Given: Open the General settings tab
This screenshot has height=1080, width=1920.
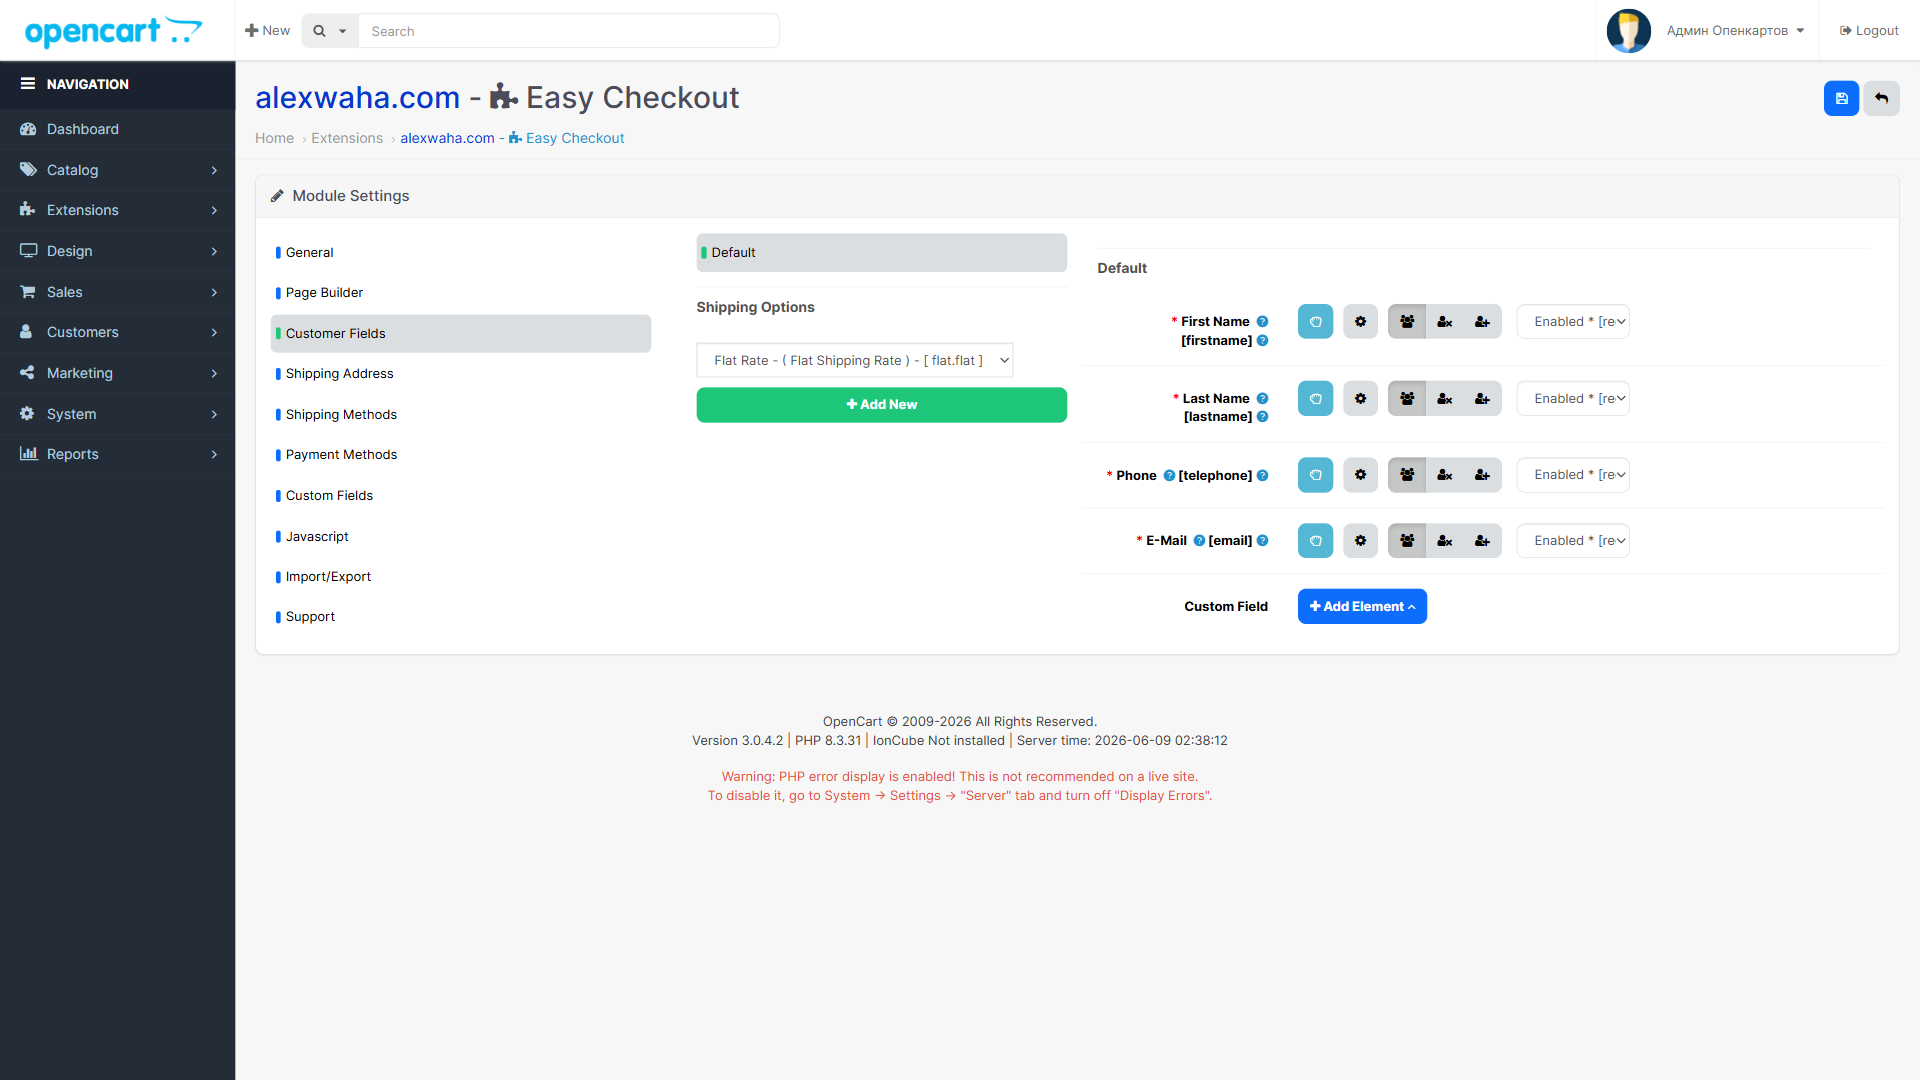Looking at the screenshot, I should [x=461, y=253].
